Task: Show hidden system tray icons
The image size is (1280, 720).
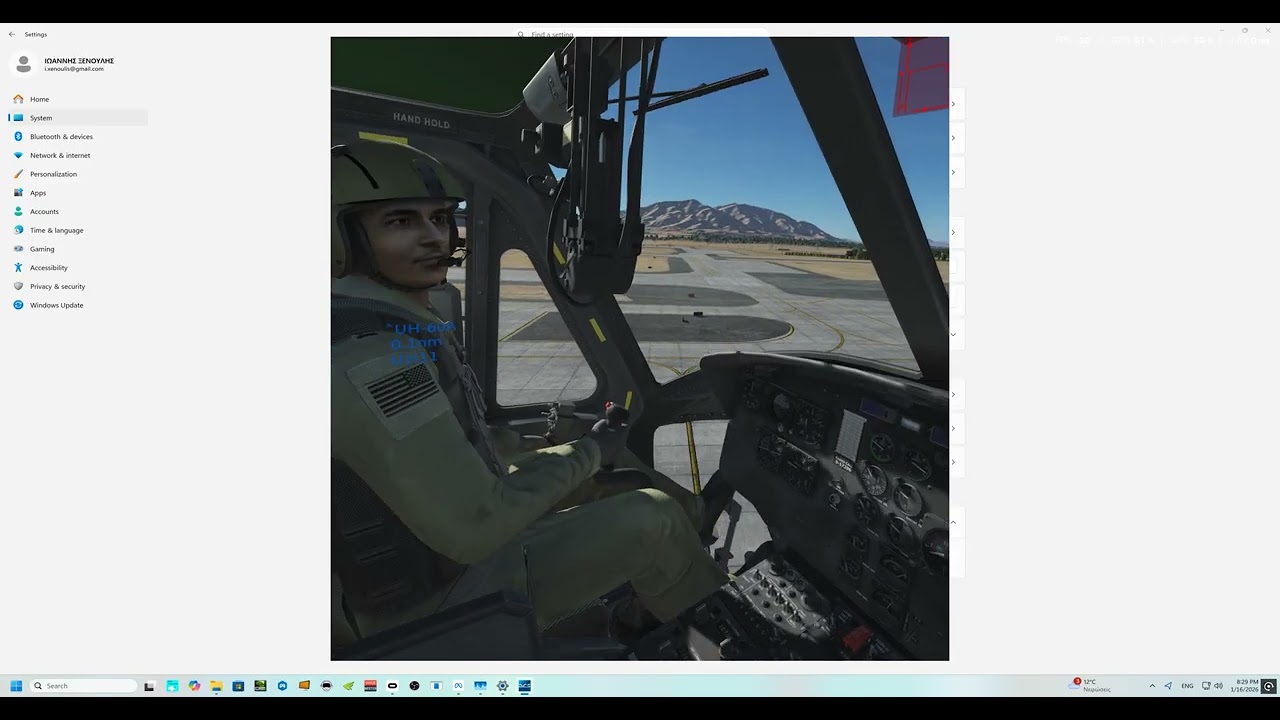Action: [x=1152, y=686]
